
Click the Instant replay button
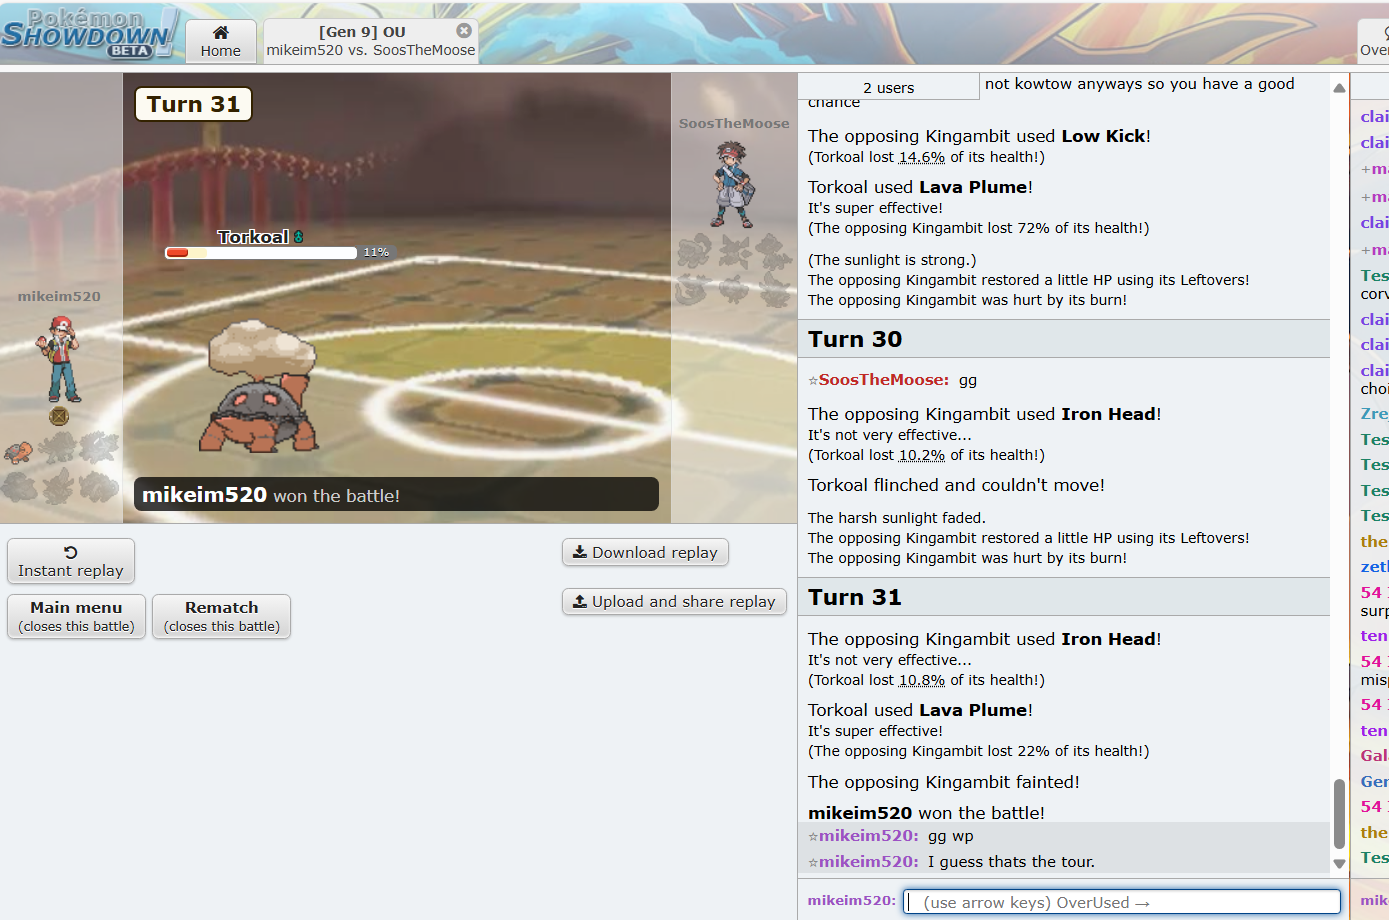71,561
